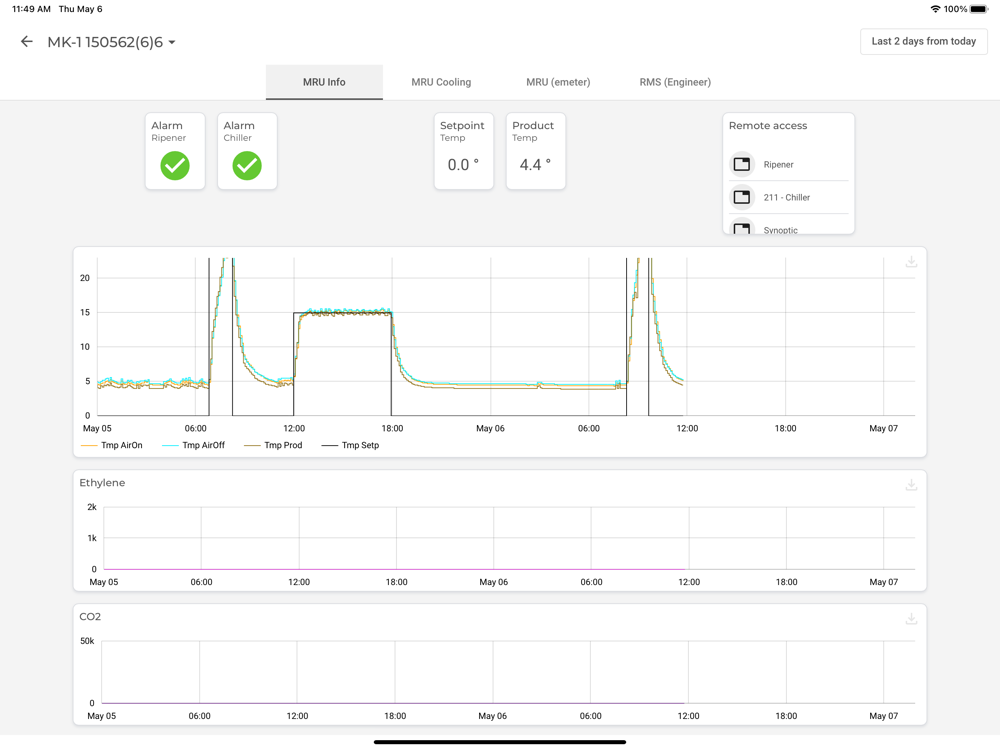The height and width of the screenshot is (750, 1000).
Task: Open 211 - Chiller remote access icon
Action: (x=742, y=197)
